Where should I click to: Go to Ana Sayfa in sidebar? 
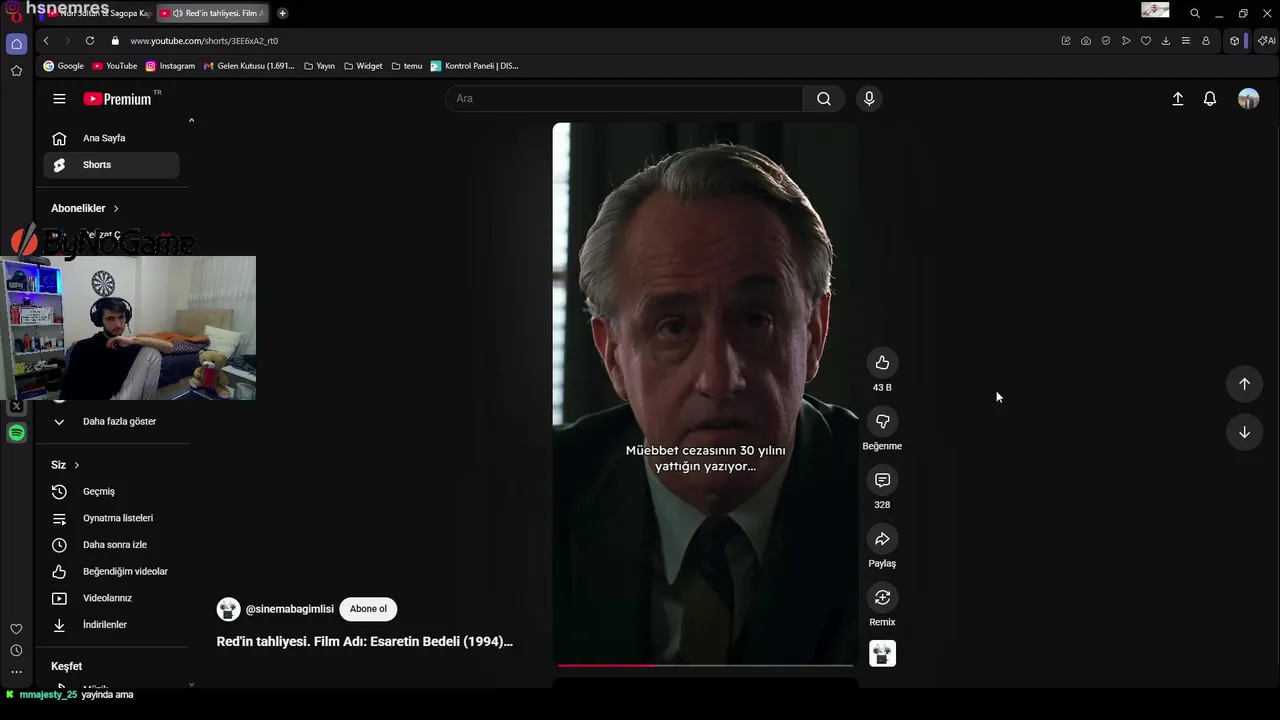(111, 138)
